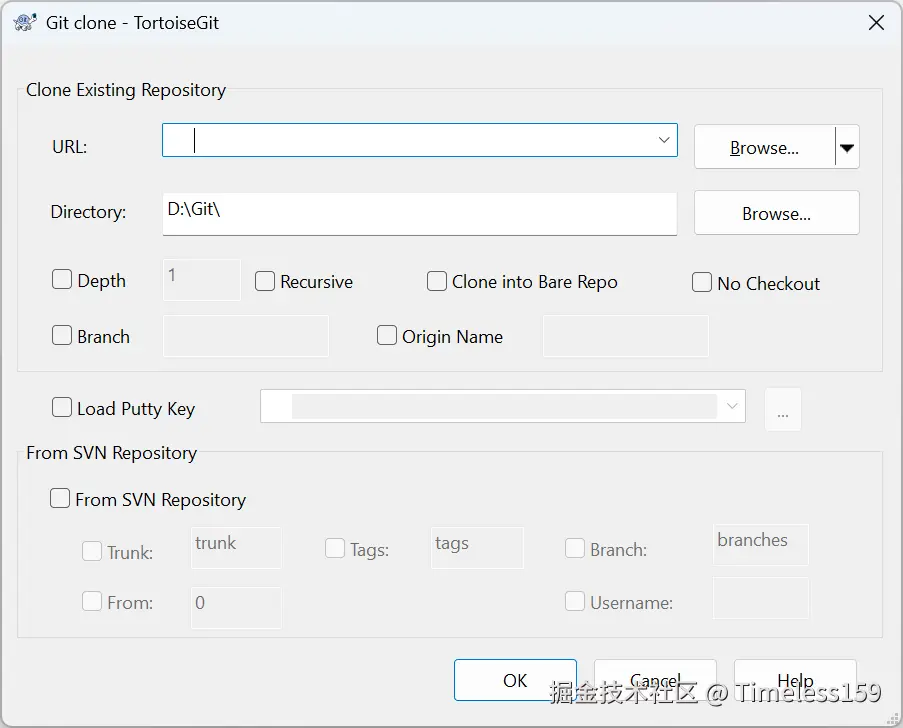Click the Cancel button
The image size is (903, 728).
[655, 680]
